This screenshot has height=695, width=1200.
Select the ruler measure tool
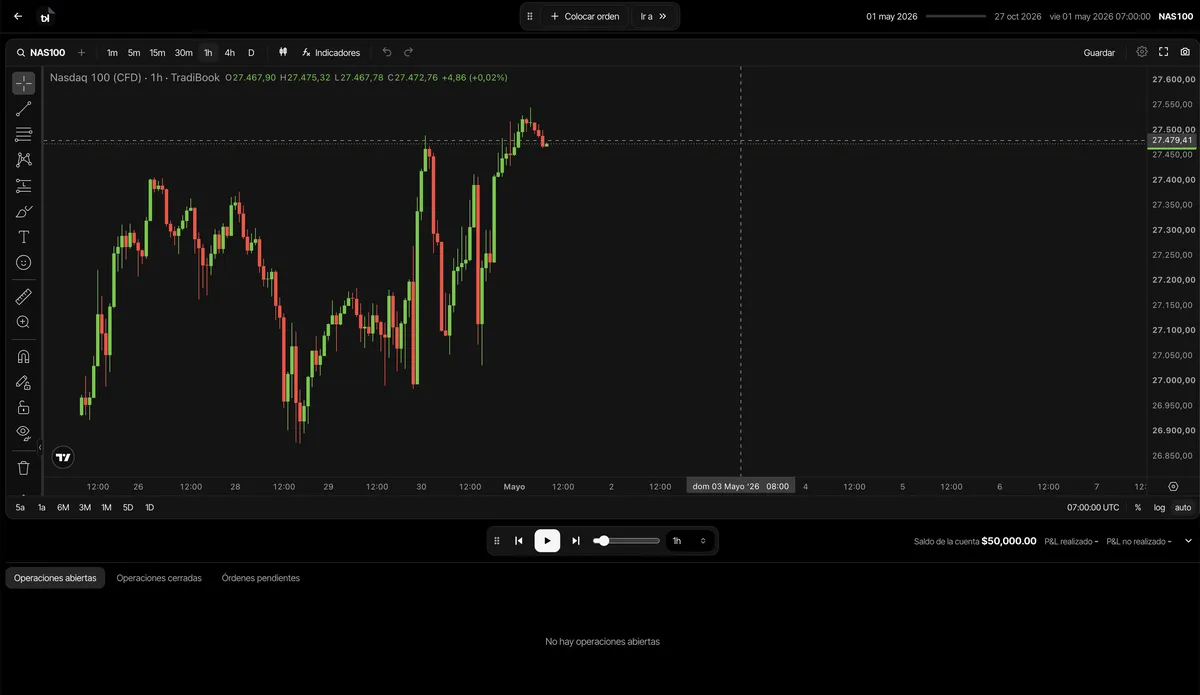click(24, 296)
